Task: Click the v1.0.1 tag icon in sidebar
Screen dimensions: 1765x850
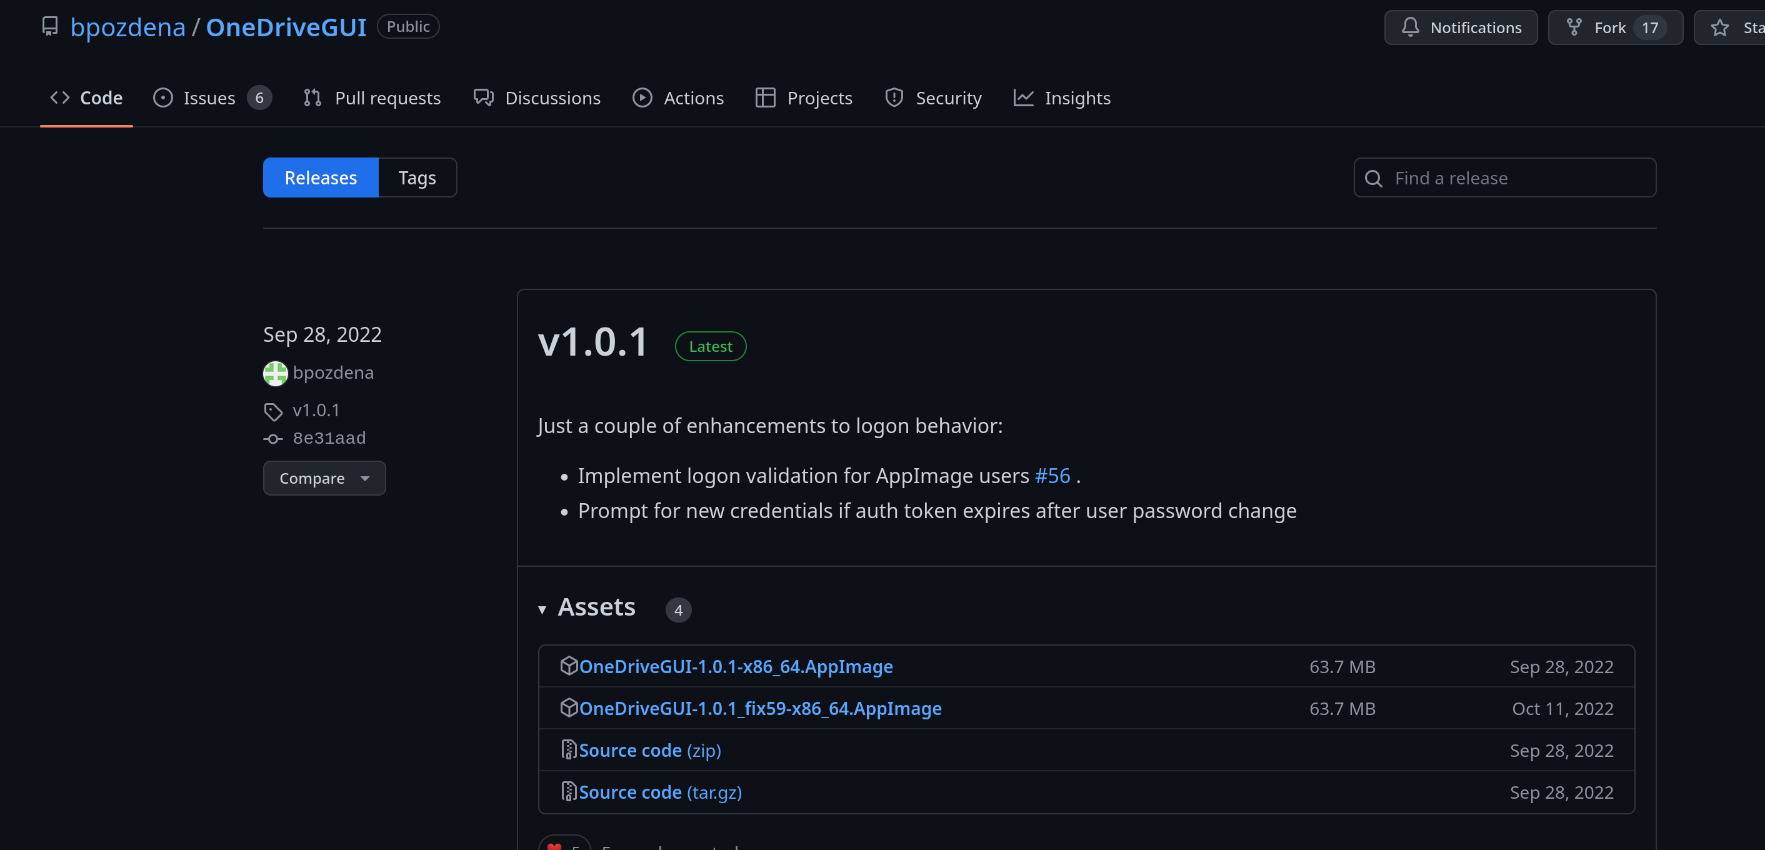Action: pos(273,411)
